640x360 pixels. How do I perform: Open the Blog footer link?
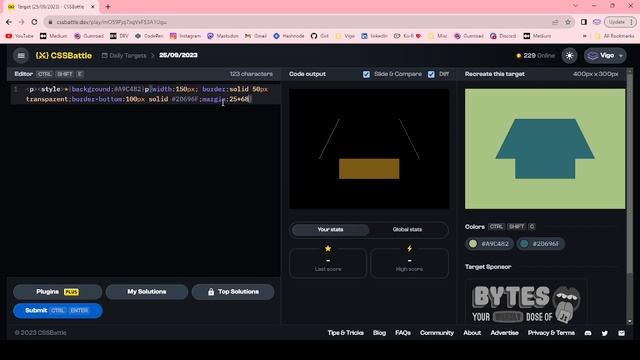pyautogui.click(x=379, y=333)
